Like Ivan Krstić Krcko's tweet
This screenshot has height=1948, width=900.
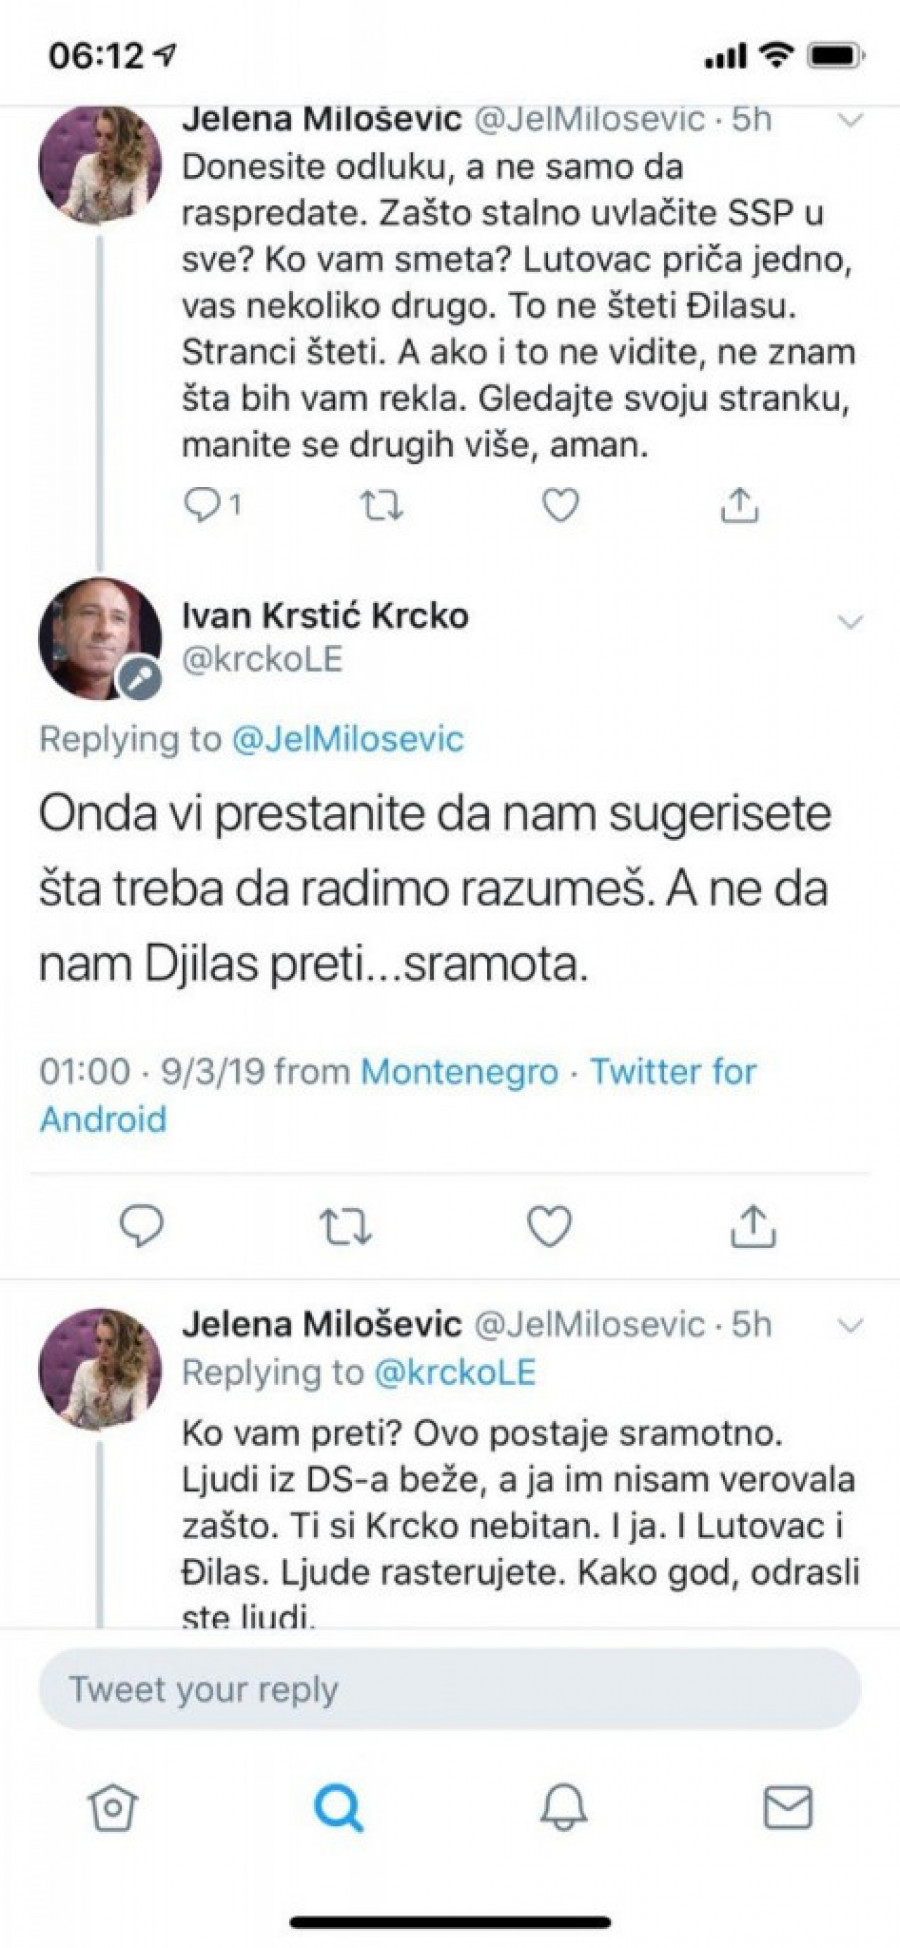pyautogui.click(x=549, y=1225)
